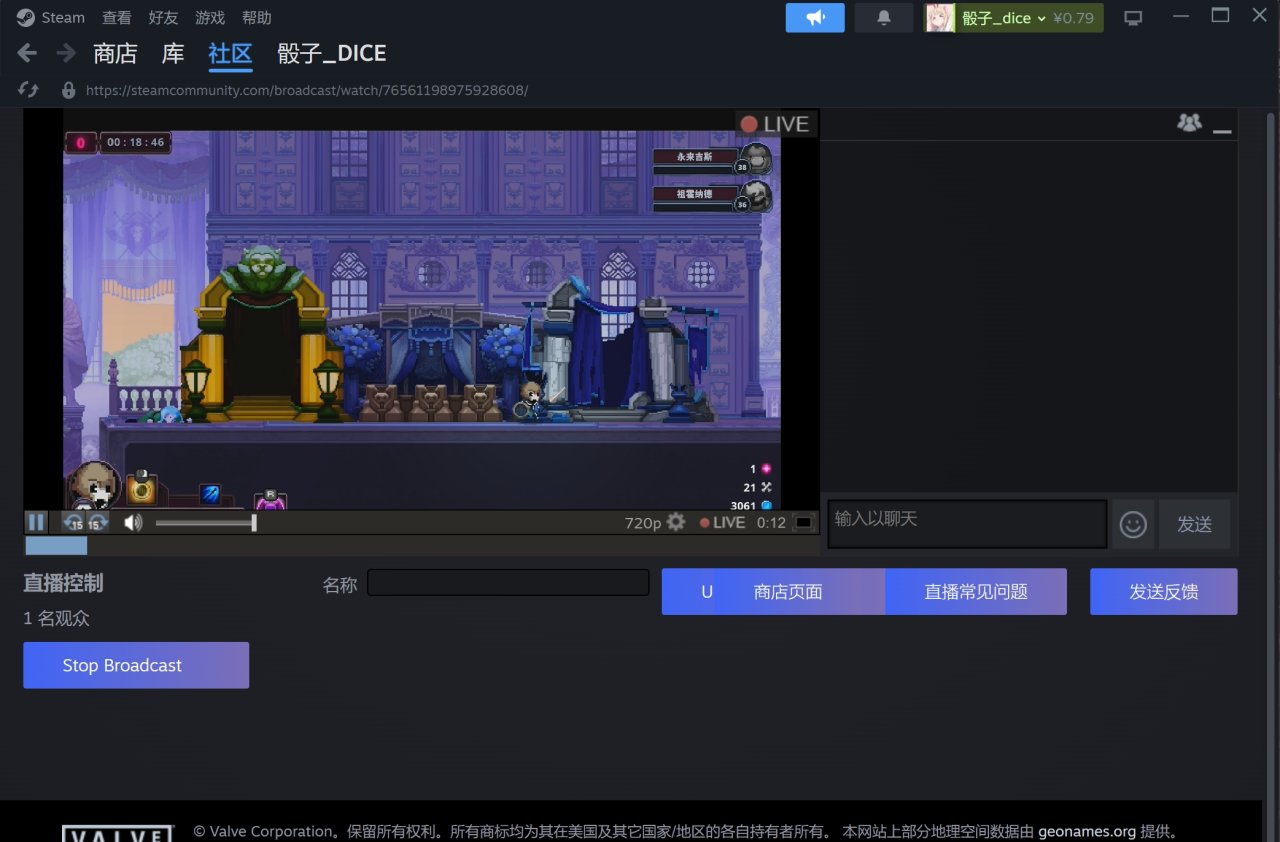Open the 骰子_DICE profile tab
Viewport: 1280px width, 842px height.
click(x=332, y=54)
